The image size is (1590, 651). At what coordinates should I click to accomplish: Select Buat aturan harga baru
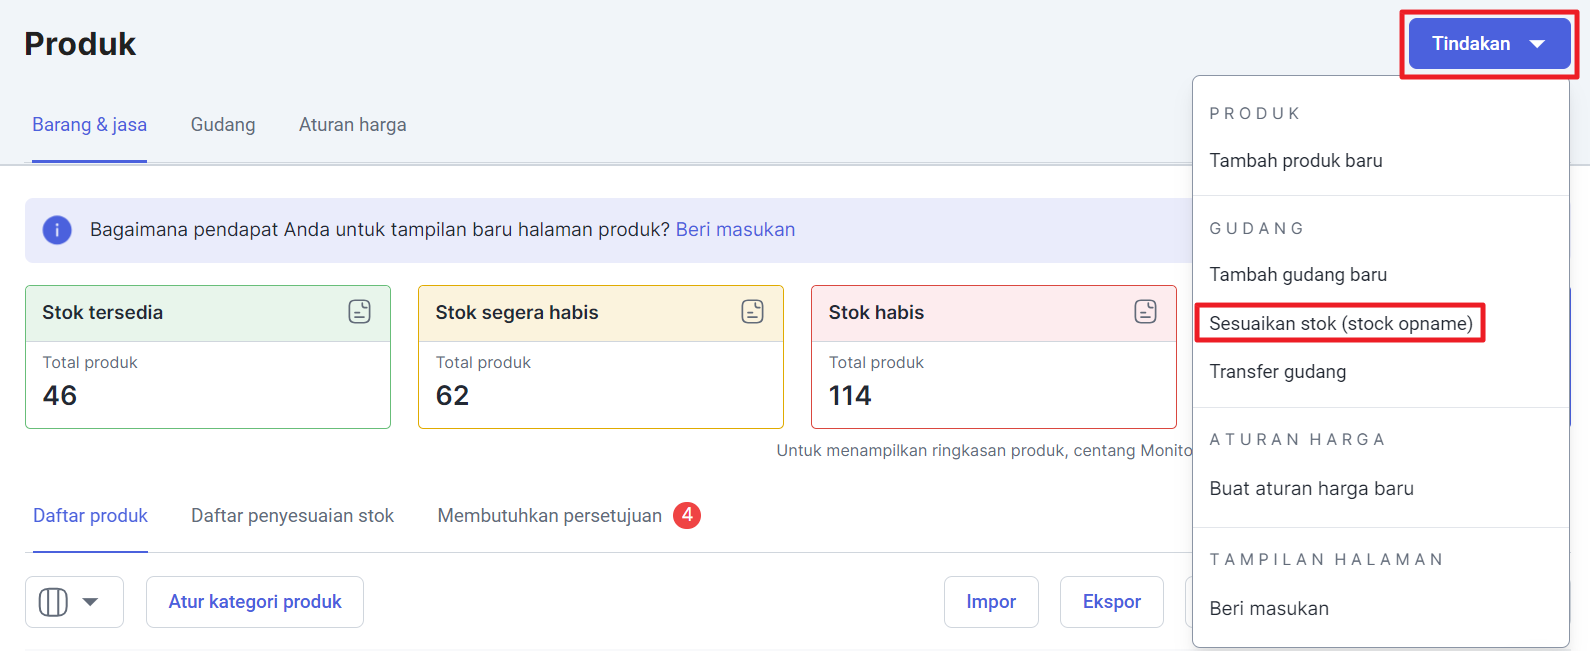coord(1311,489)
